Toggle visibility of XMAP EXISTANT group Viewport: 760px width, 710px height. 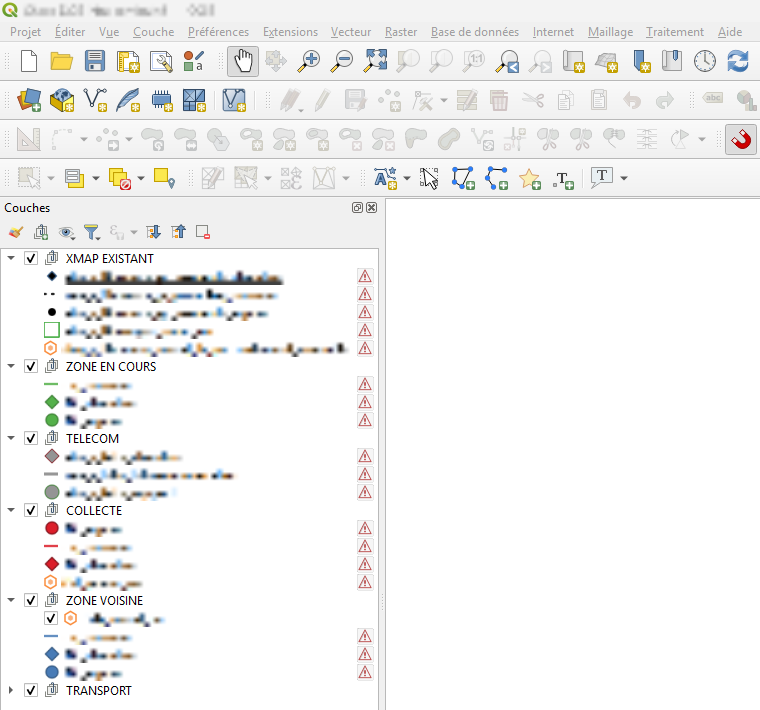click(31, 259)
